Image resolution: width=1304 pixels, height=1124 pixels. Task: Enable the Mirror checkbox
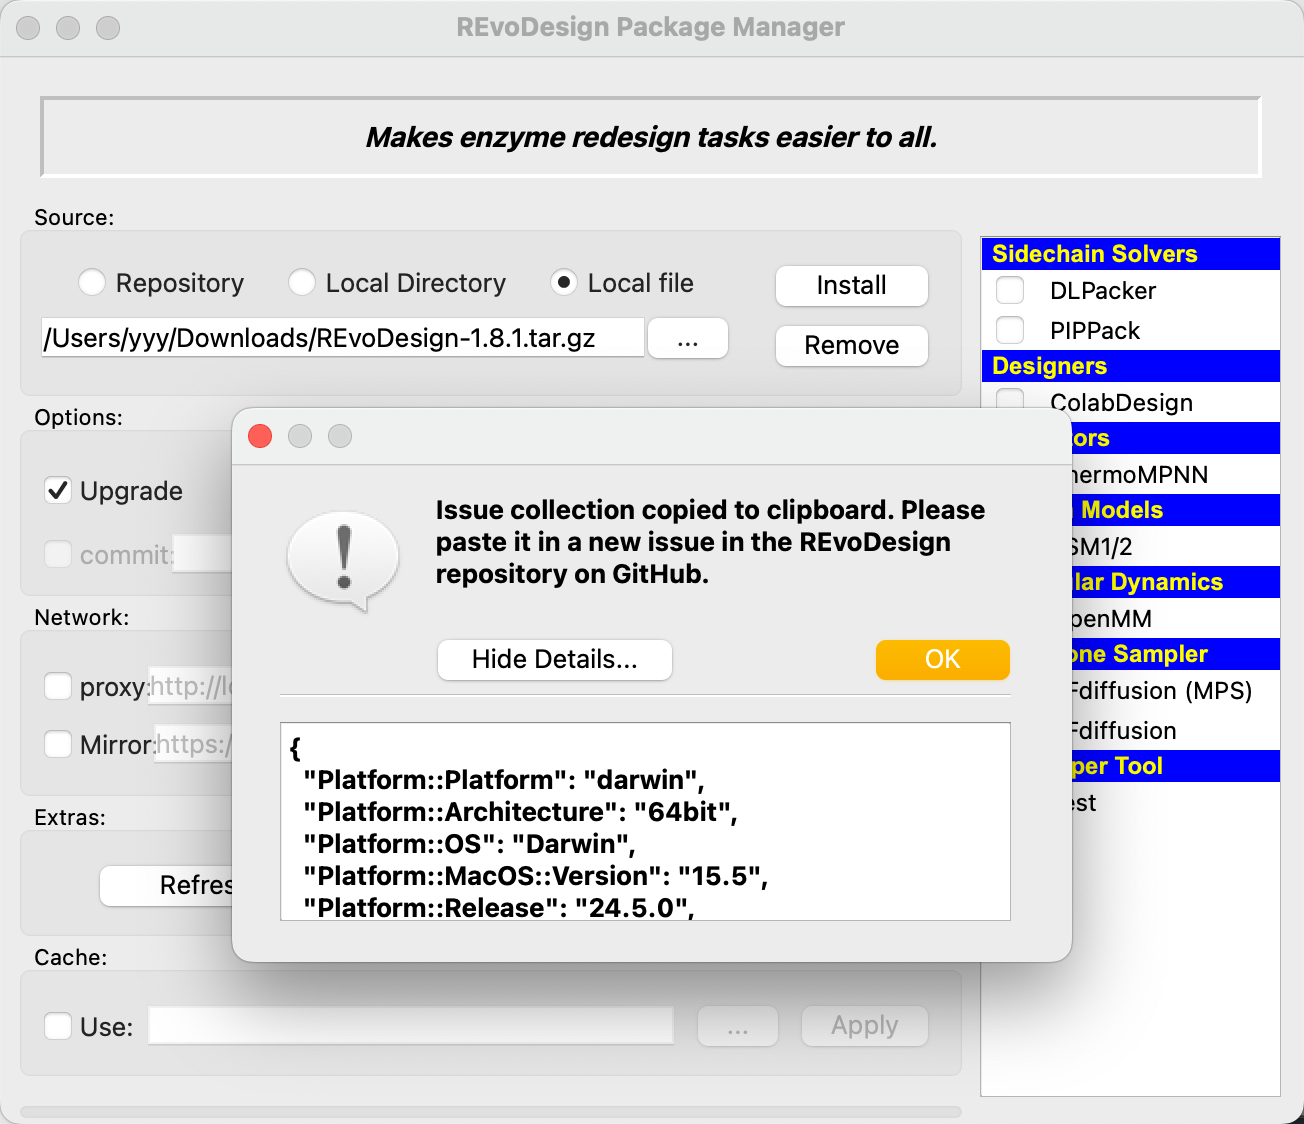tap(58, 745)
